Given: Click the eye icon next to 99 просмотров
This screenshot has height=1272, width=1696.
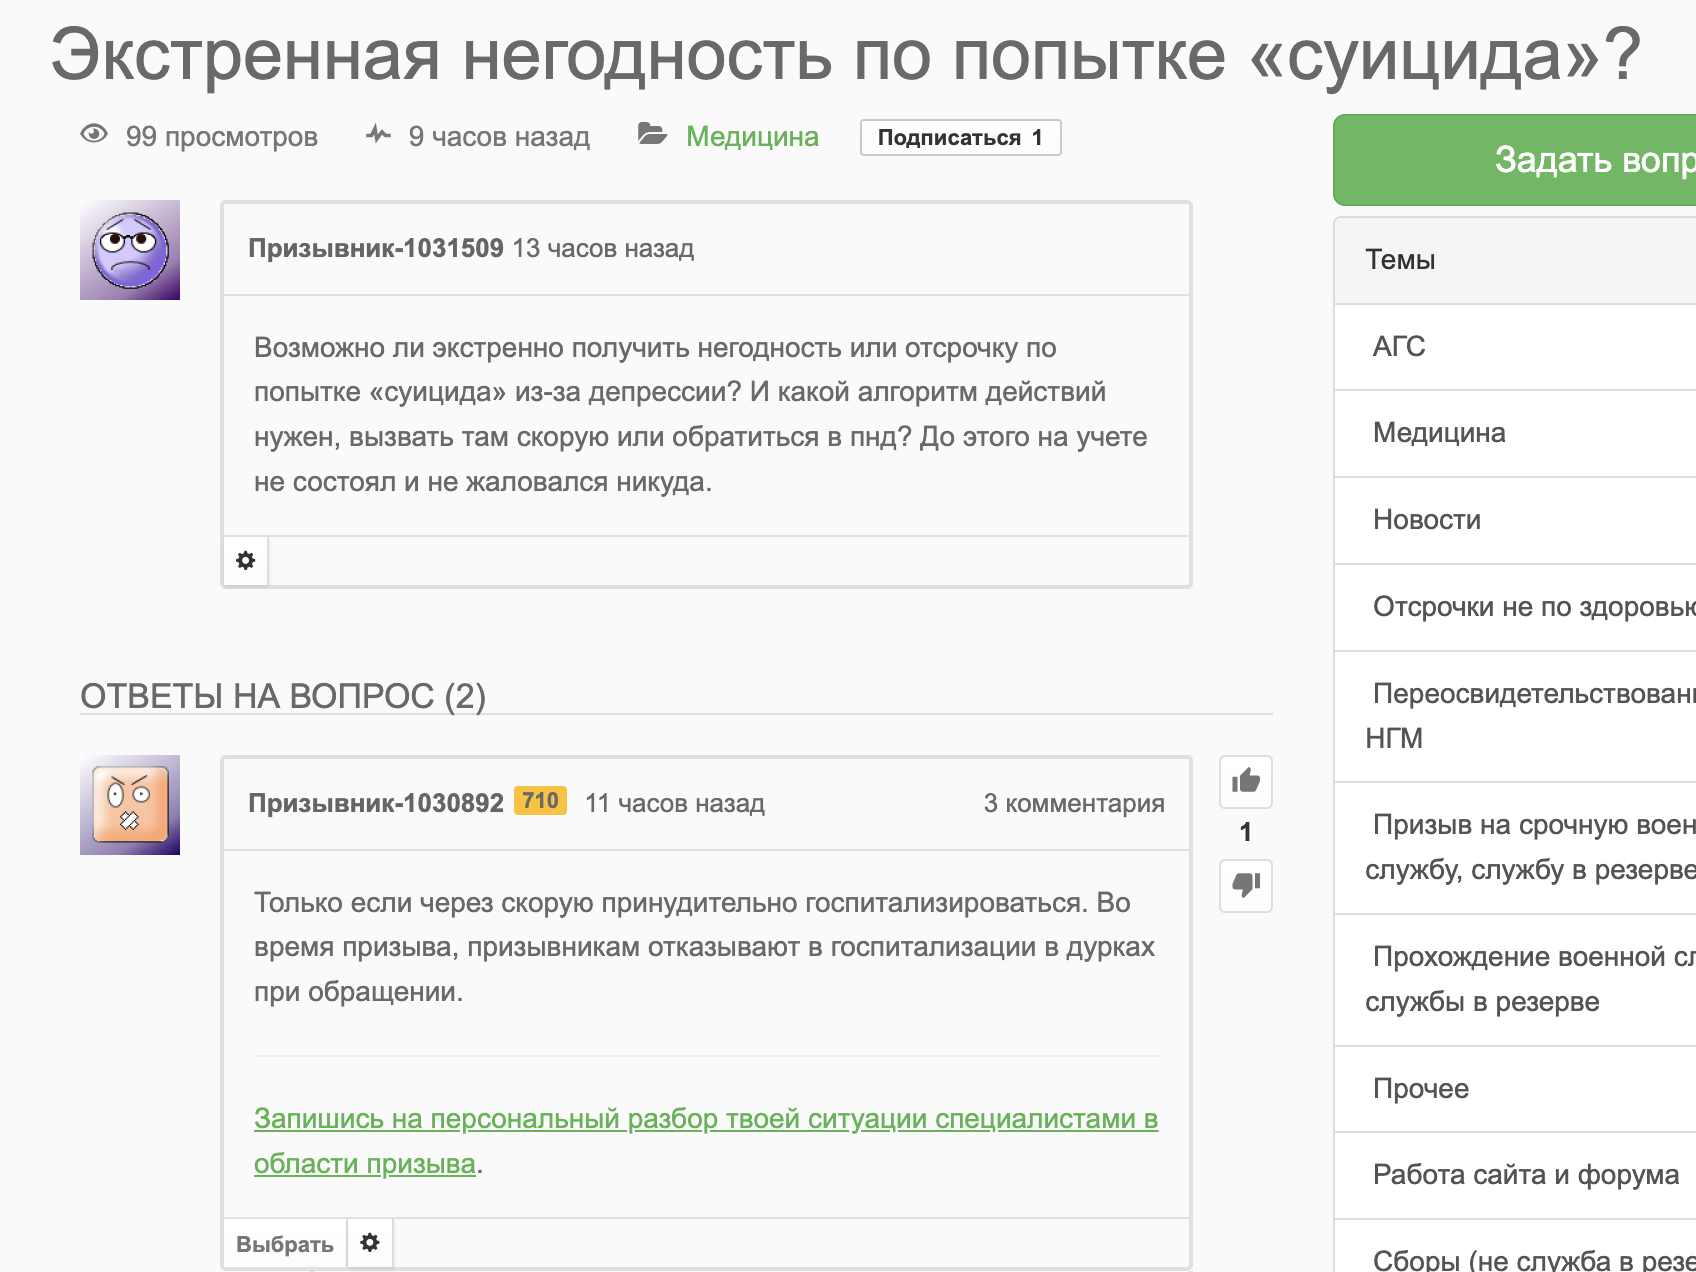Looking at the screenshot, I should (x=94, y=135).
